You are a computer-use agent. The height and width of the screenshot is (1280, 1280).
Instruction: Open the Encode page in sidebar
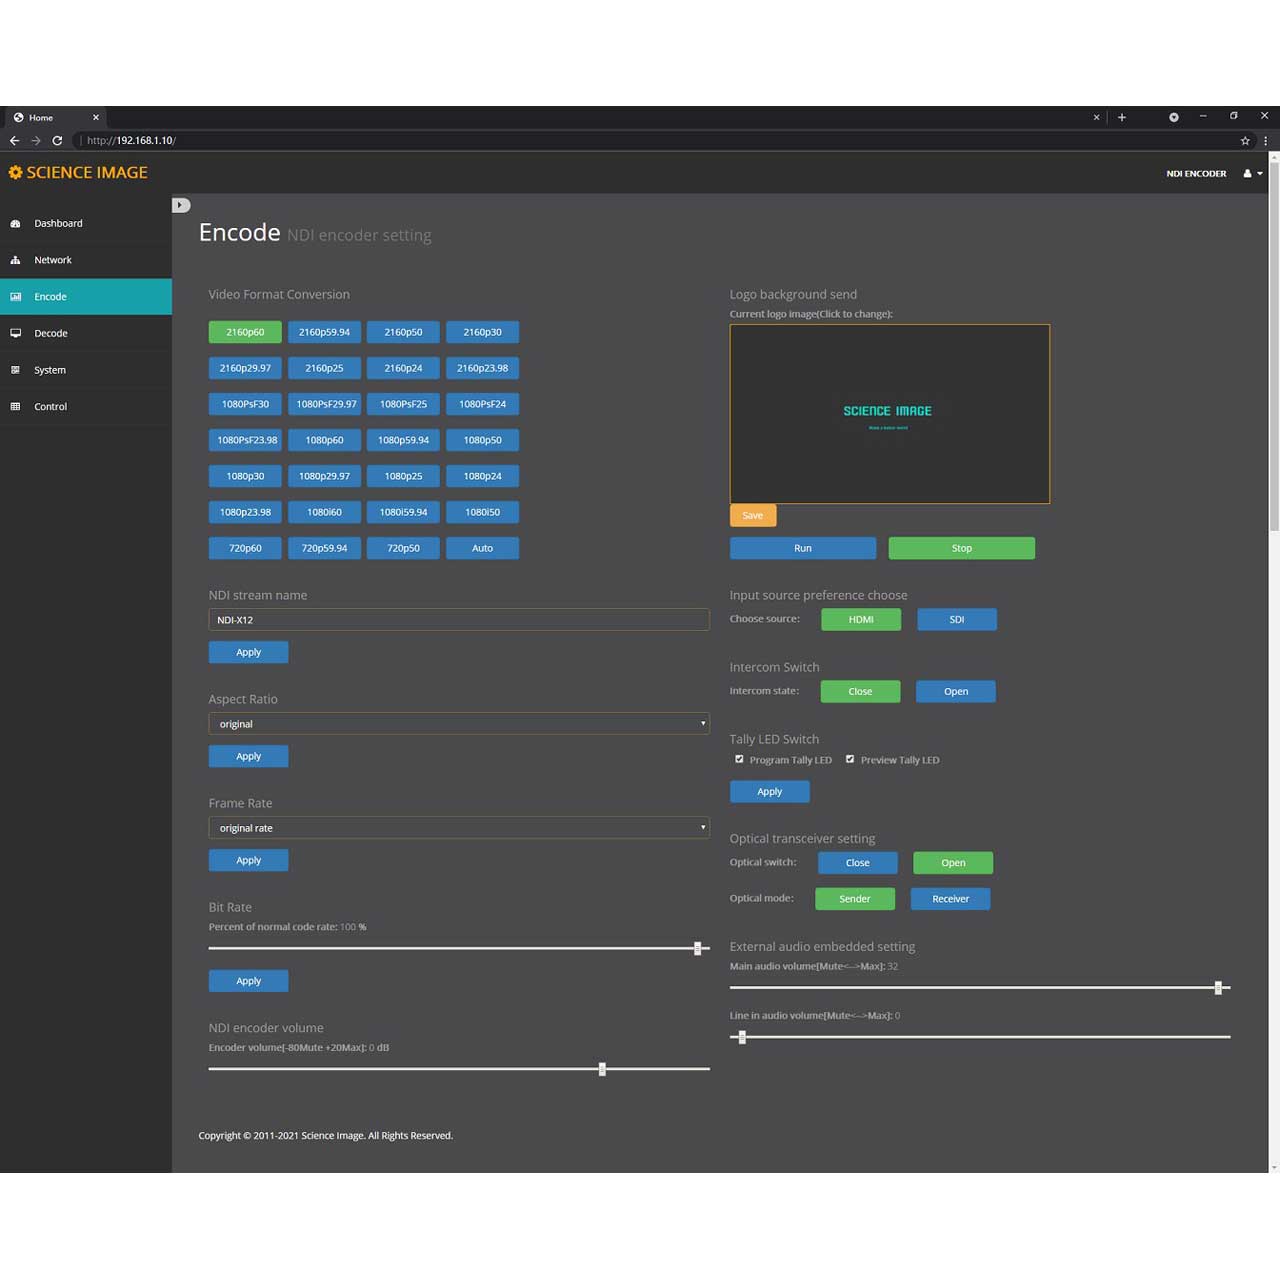(50, 297)
